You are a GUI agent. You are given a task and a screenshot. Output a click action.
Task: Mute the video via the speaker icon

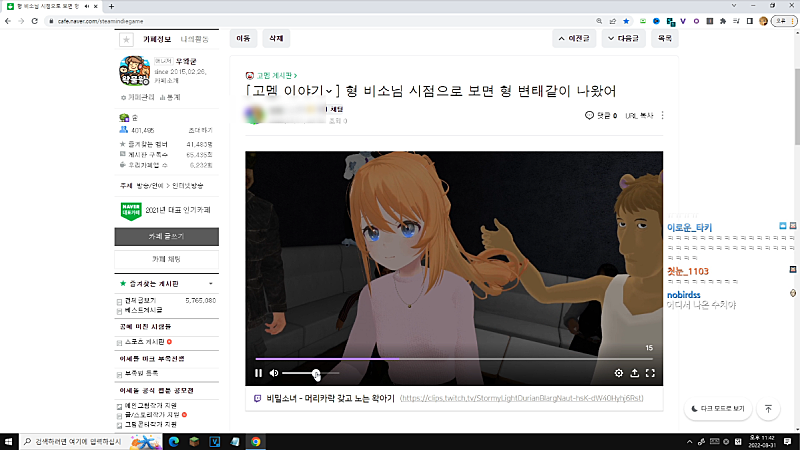tap(274, 373)
